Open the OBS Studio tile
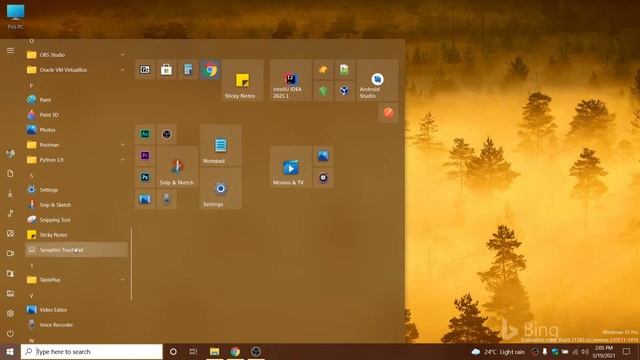 pos(167,134)
